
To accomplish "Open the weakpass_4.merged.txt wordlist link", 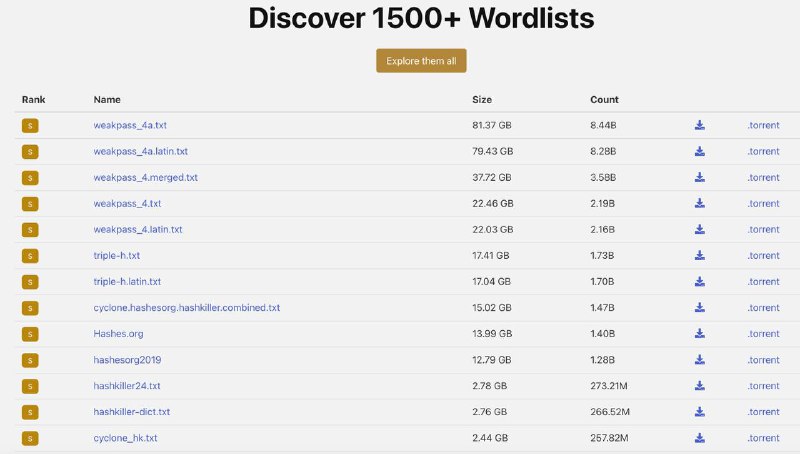I will pyautogui.click(x=145, y=177).
